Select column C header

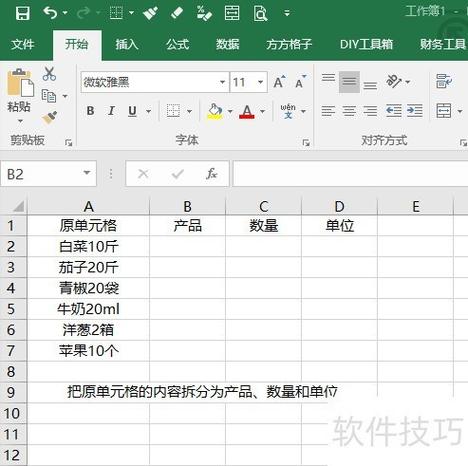pyautogui.click(x=264, y=206)
